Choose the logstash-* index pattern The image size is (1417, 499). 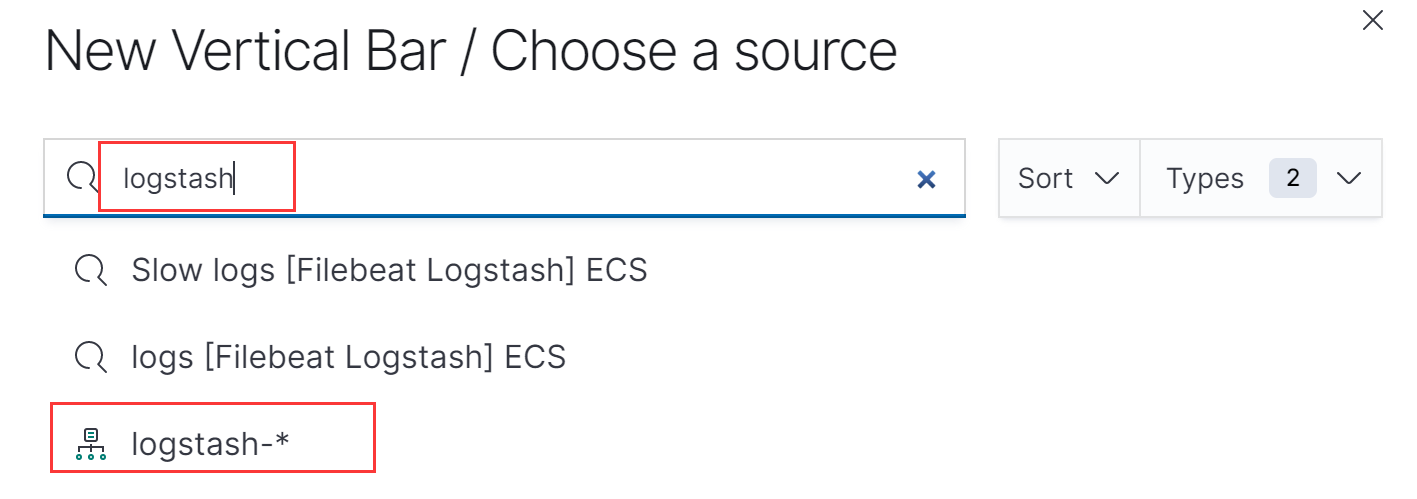(211, 444)
